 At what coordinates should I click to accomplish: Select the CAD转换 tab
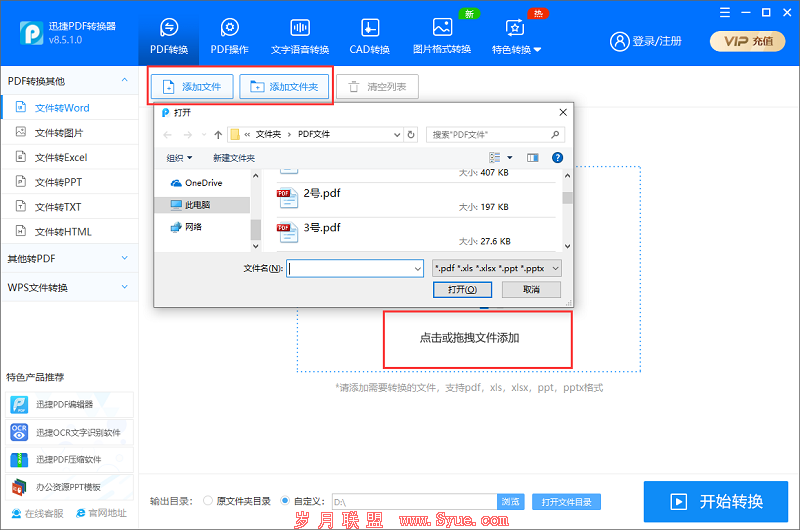coord(369,36)
